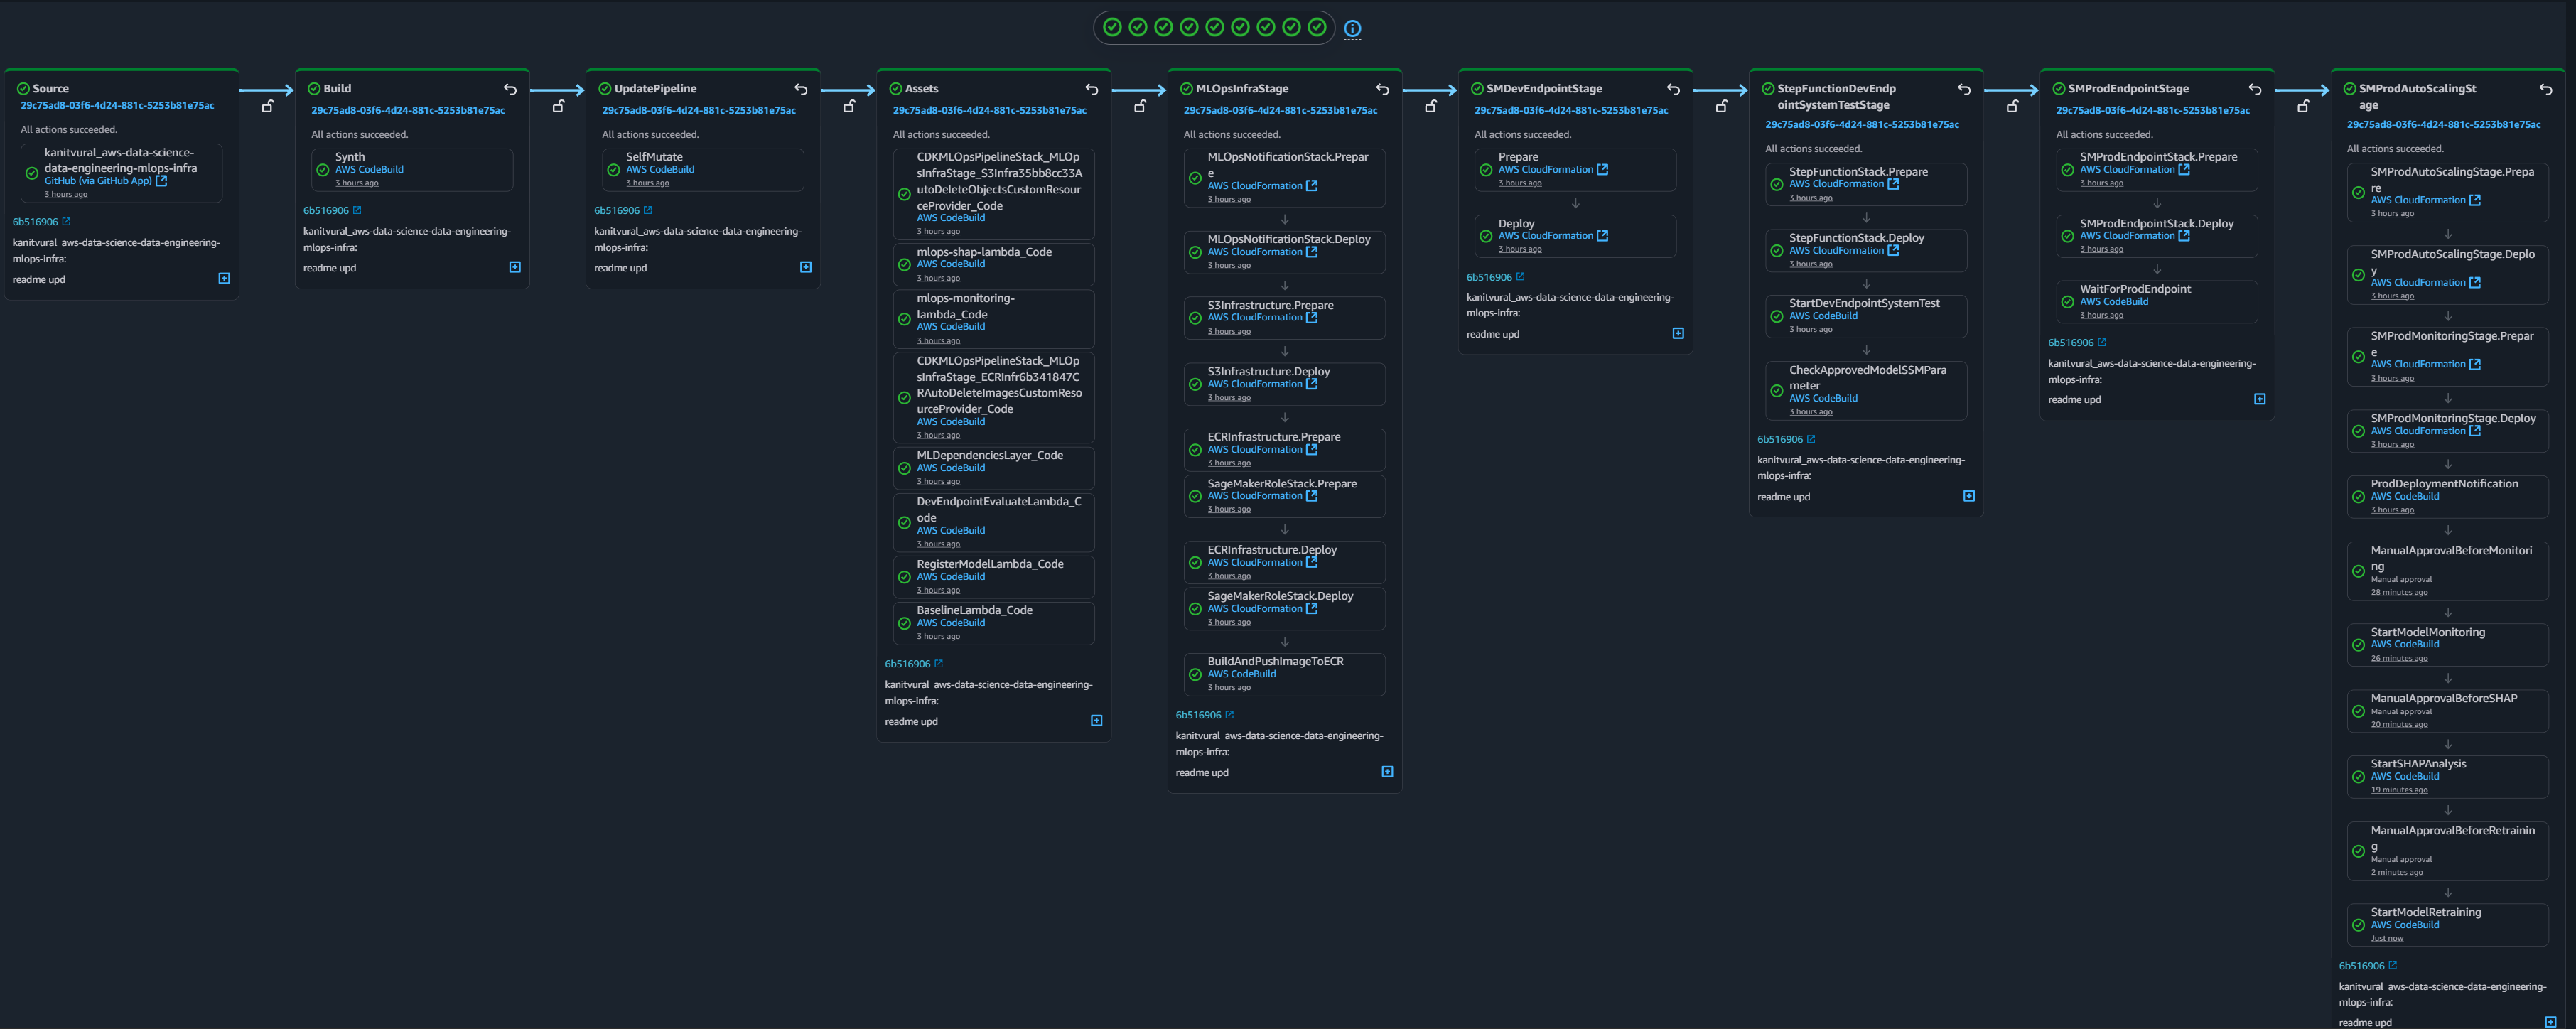Click rollback icon on SMProdEndpointStage
The height and width of the screenshot is (1029, 2576).
tap(2255, 89)
